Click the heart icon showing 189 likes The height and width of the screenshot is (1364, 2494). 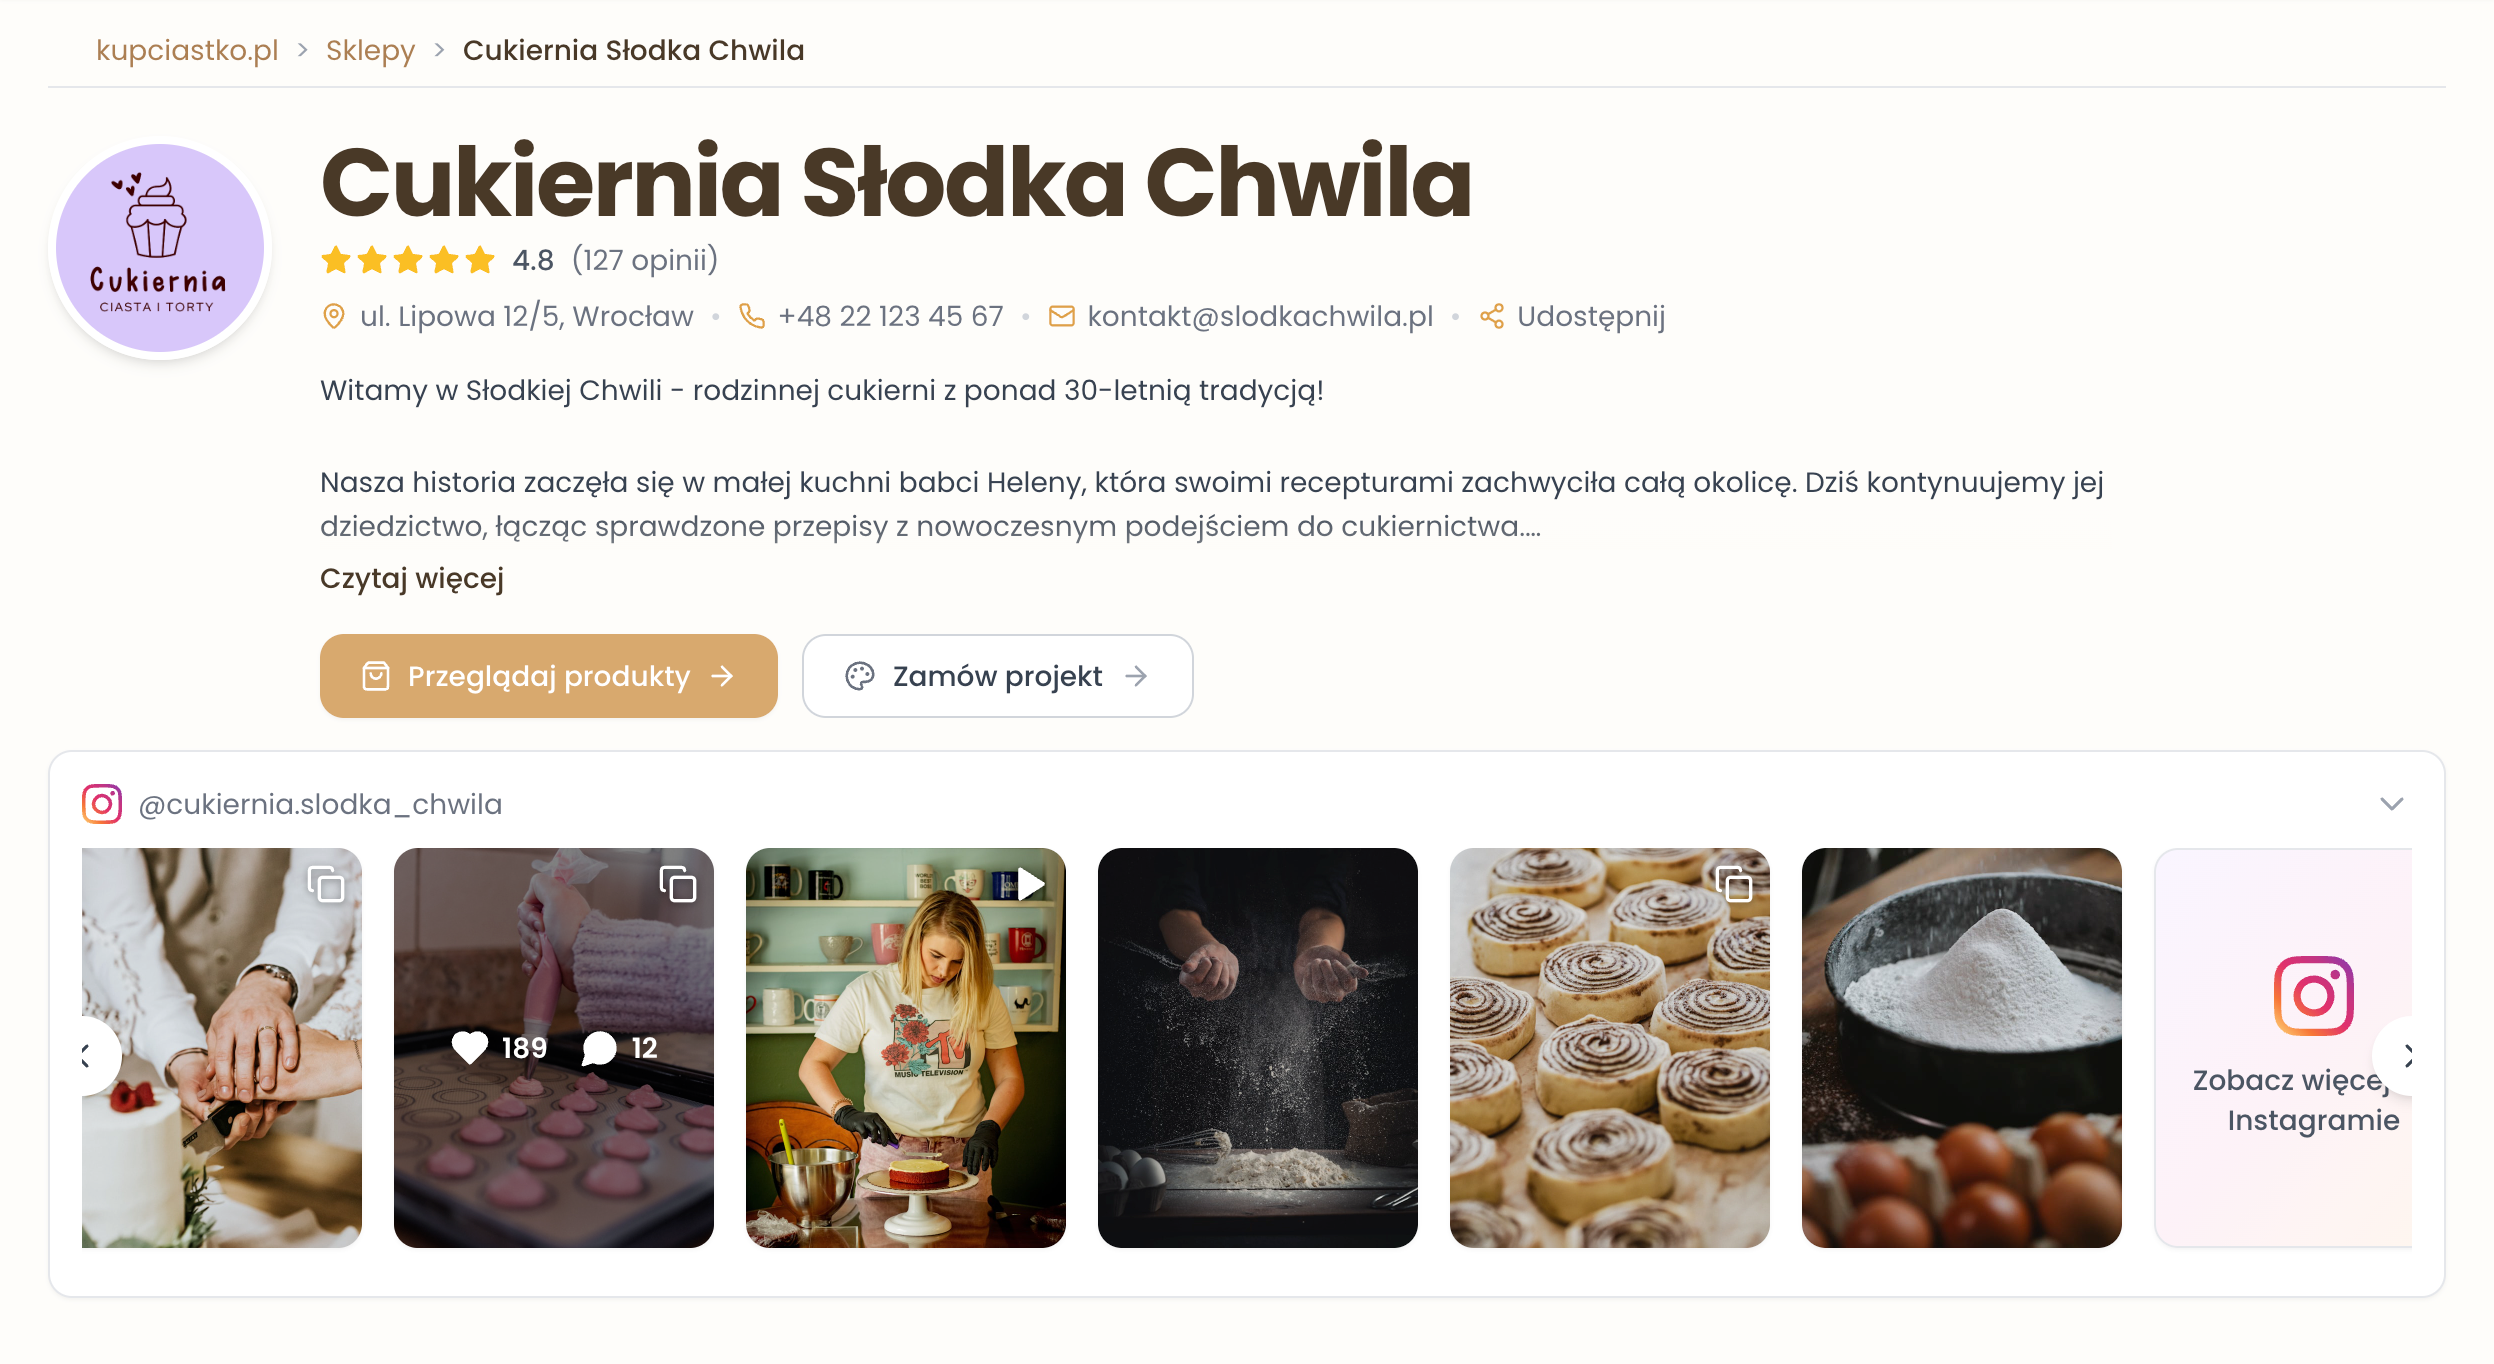tap(471, 1048)
